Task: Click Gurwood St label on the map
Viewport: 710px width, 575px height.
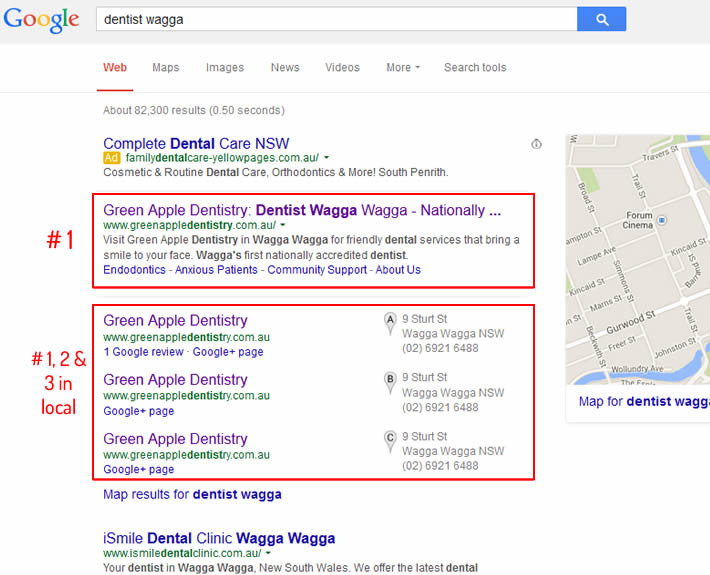Action: click(630, 323)
